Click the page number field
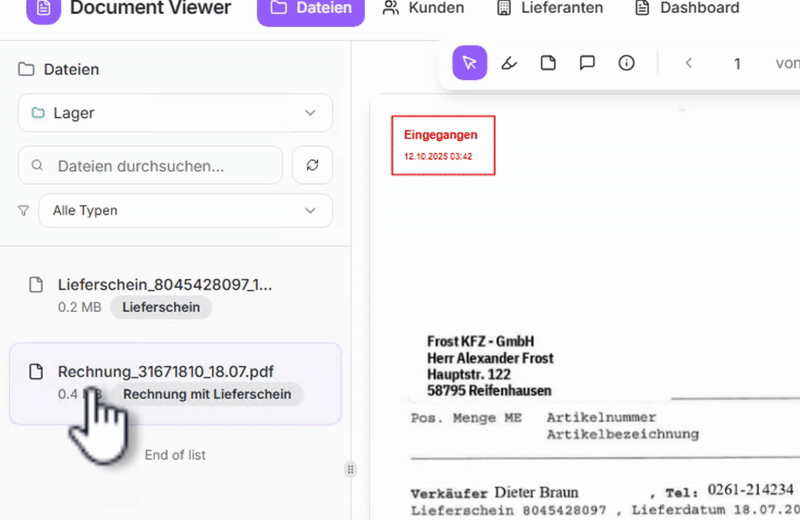800x520 pixels. tap(737, 63)
